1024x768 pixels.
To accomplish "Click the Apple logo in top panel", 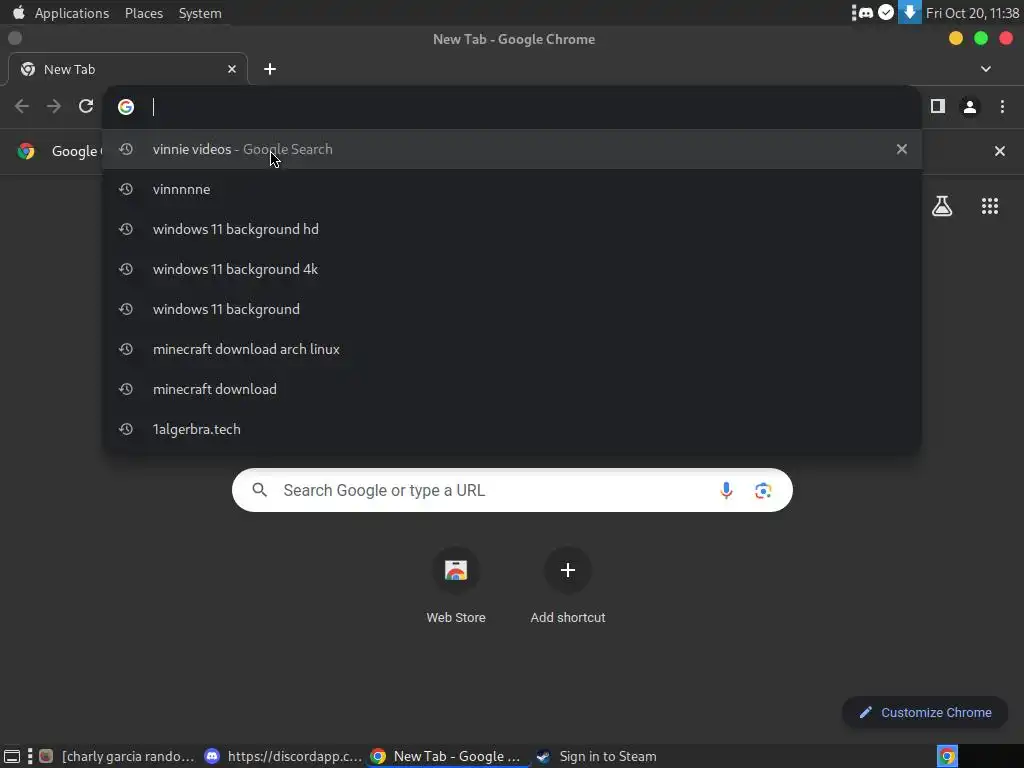I will pos(18,12).
